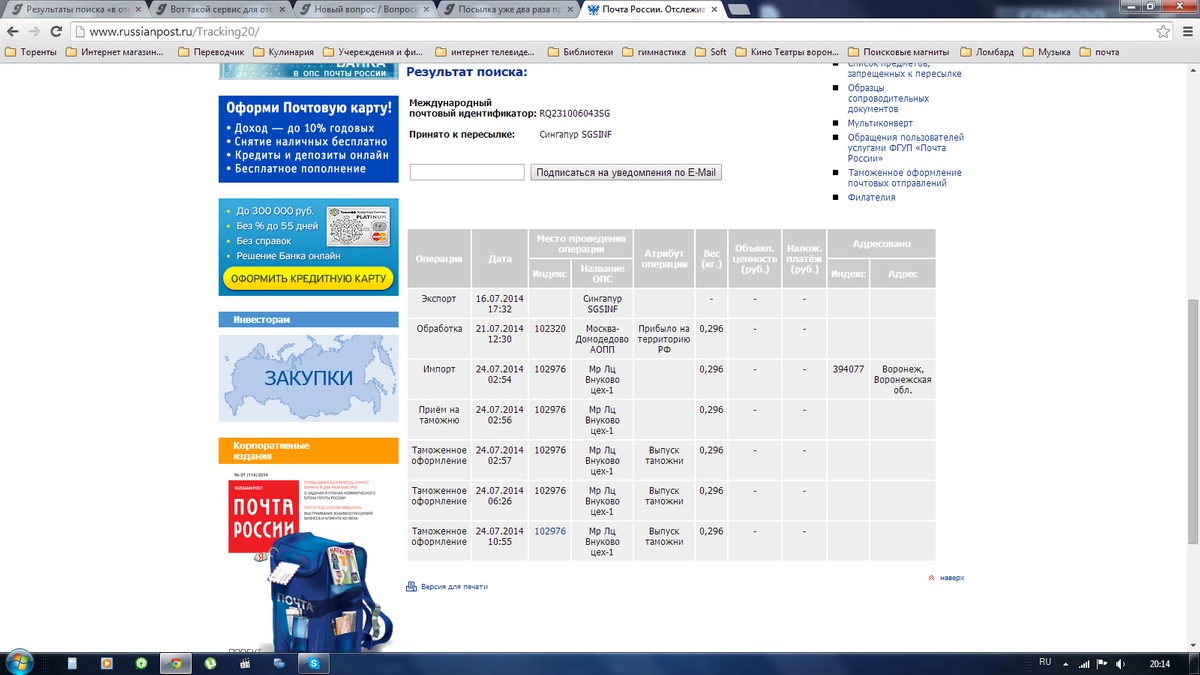Click the E-Mail subscription input field

pyautogui.click(x=467, y=172)
